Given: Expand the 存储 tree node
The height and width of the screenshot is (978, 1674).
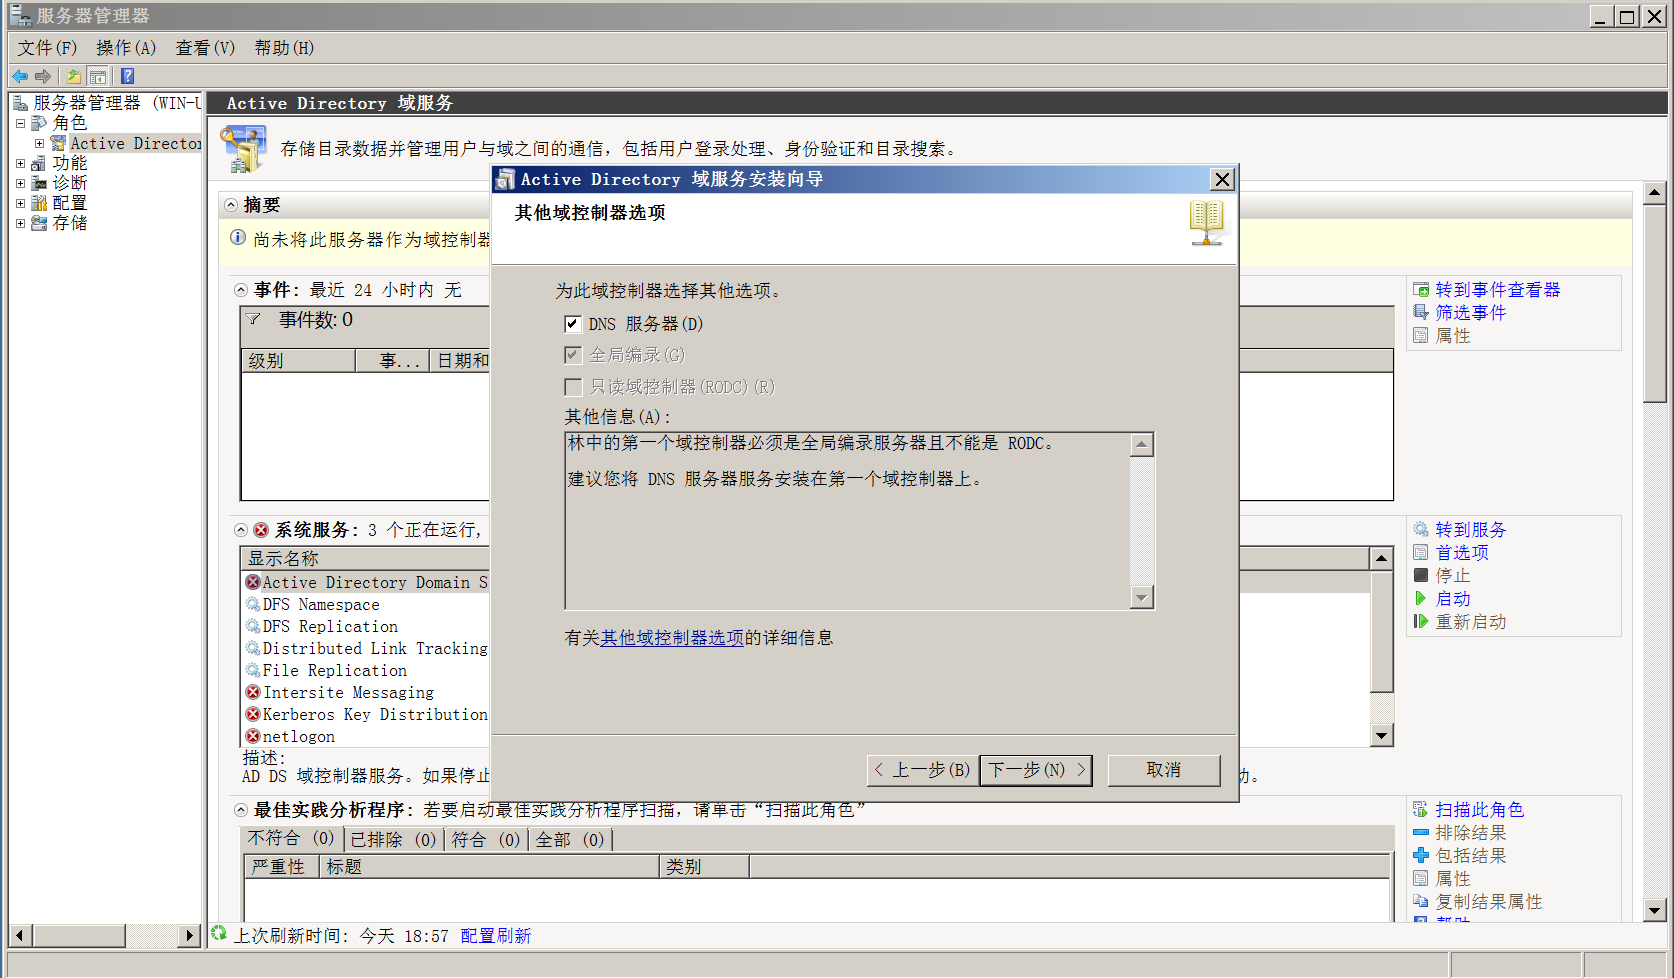Looking at the screenshot, I should 20,223.
